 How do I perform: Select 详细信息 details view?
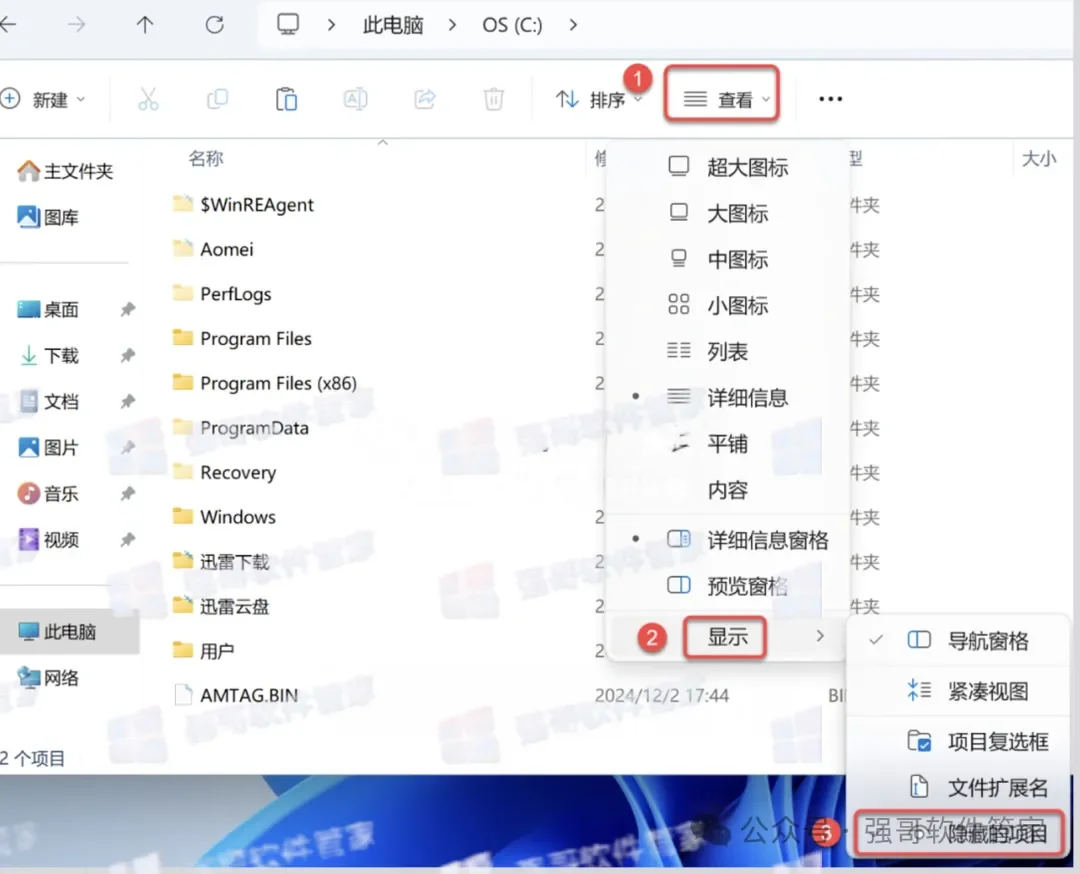[x=727, y=397]
